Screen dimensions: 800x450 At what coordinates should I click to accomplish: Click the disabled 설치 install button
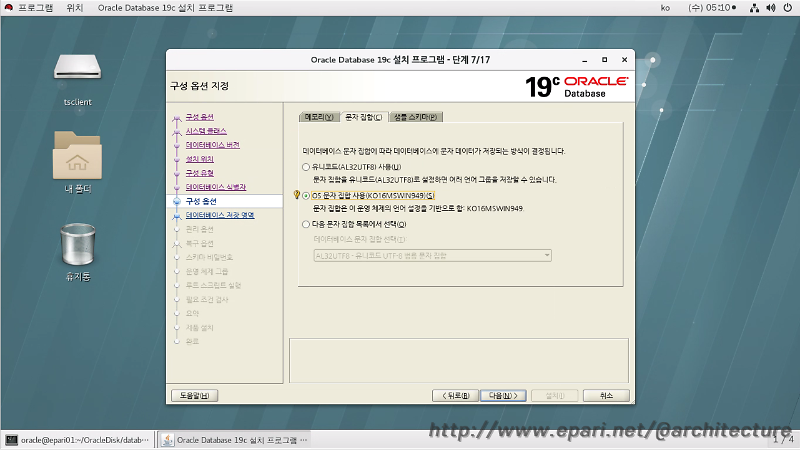pos(555,395)
